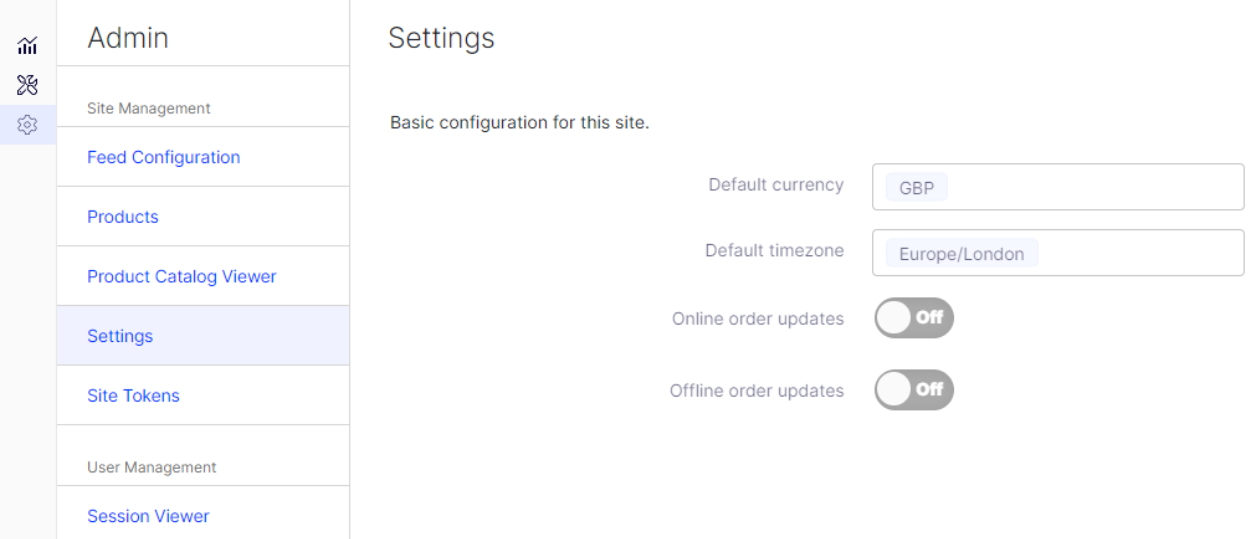
Task: Click the tools wrench icon in sidebar
Action: coord(28,85)
